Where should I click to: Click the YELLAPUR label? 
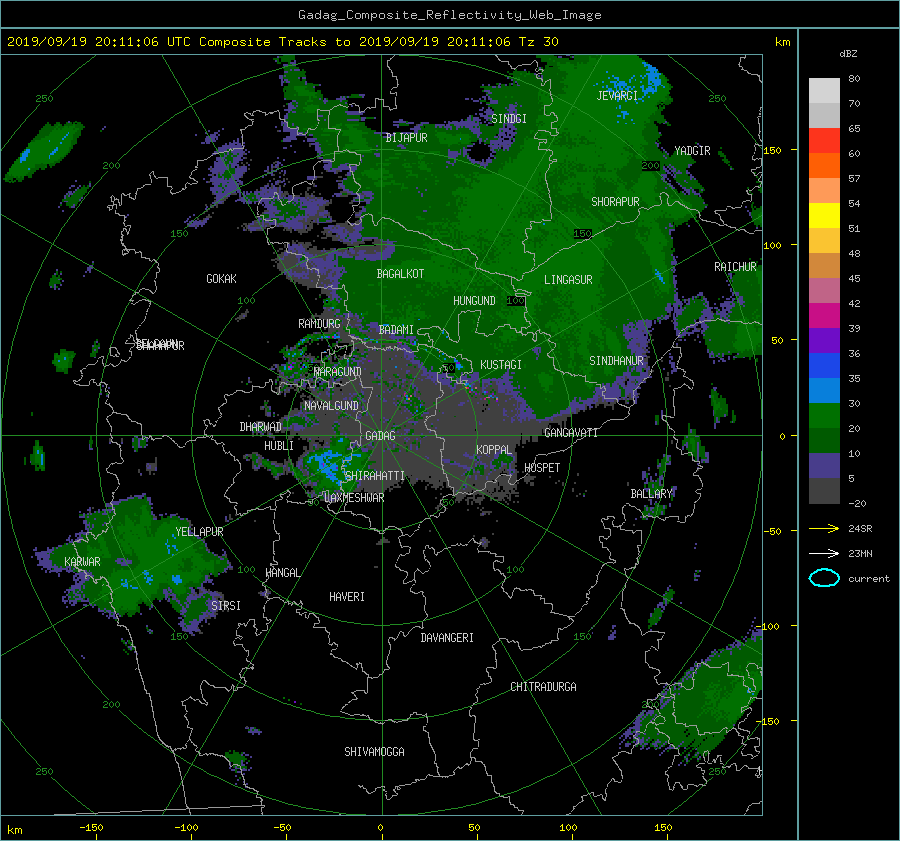pyautogui.click(x=199, y=532)
